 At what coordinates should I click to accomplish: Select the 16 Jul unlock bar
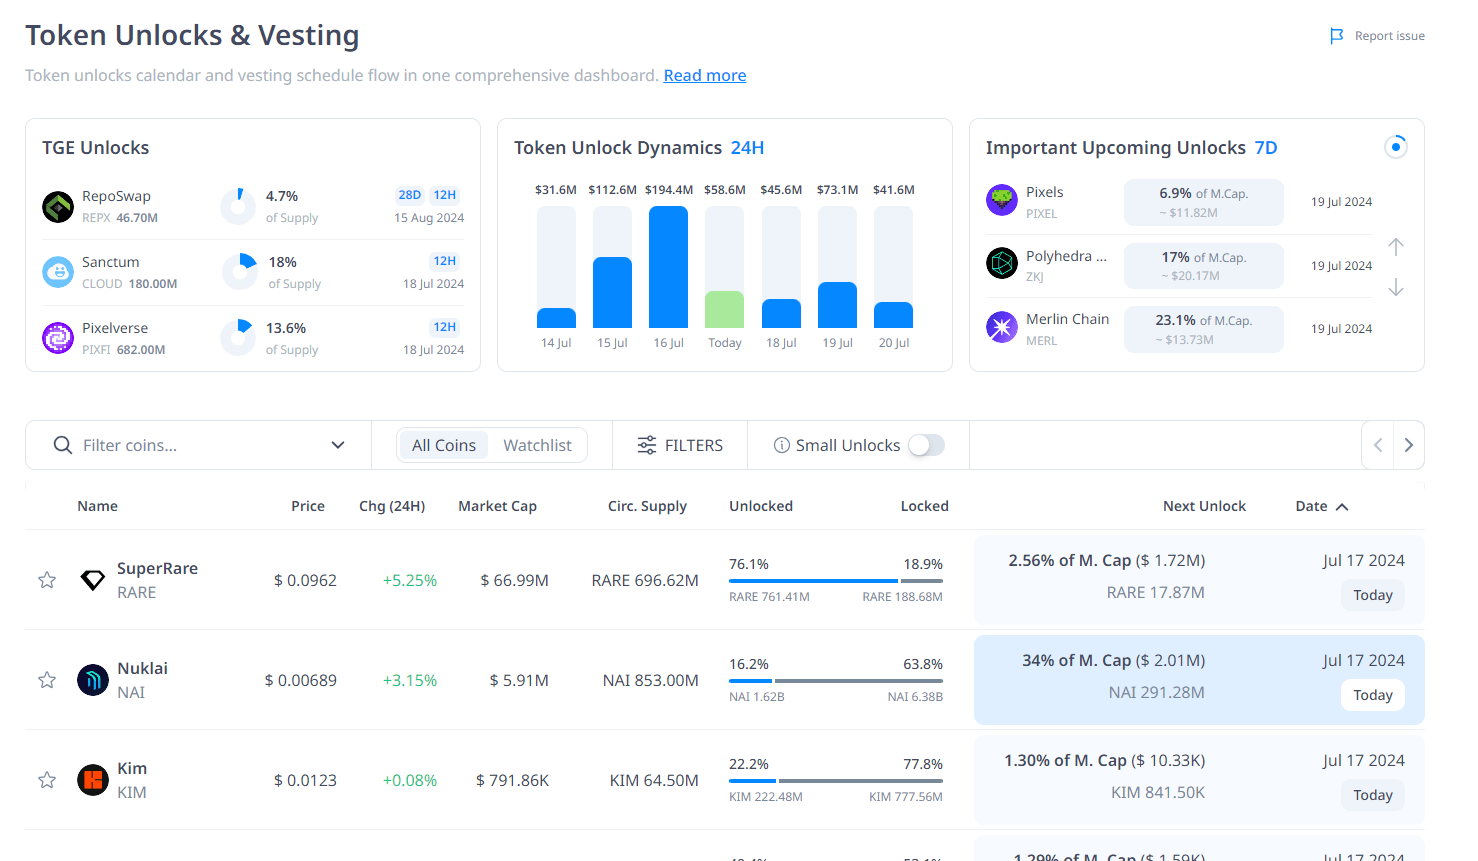(x=668, y=267)
